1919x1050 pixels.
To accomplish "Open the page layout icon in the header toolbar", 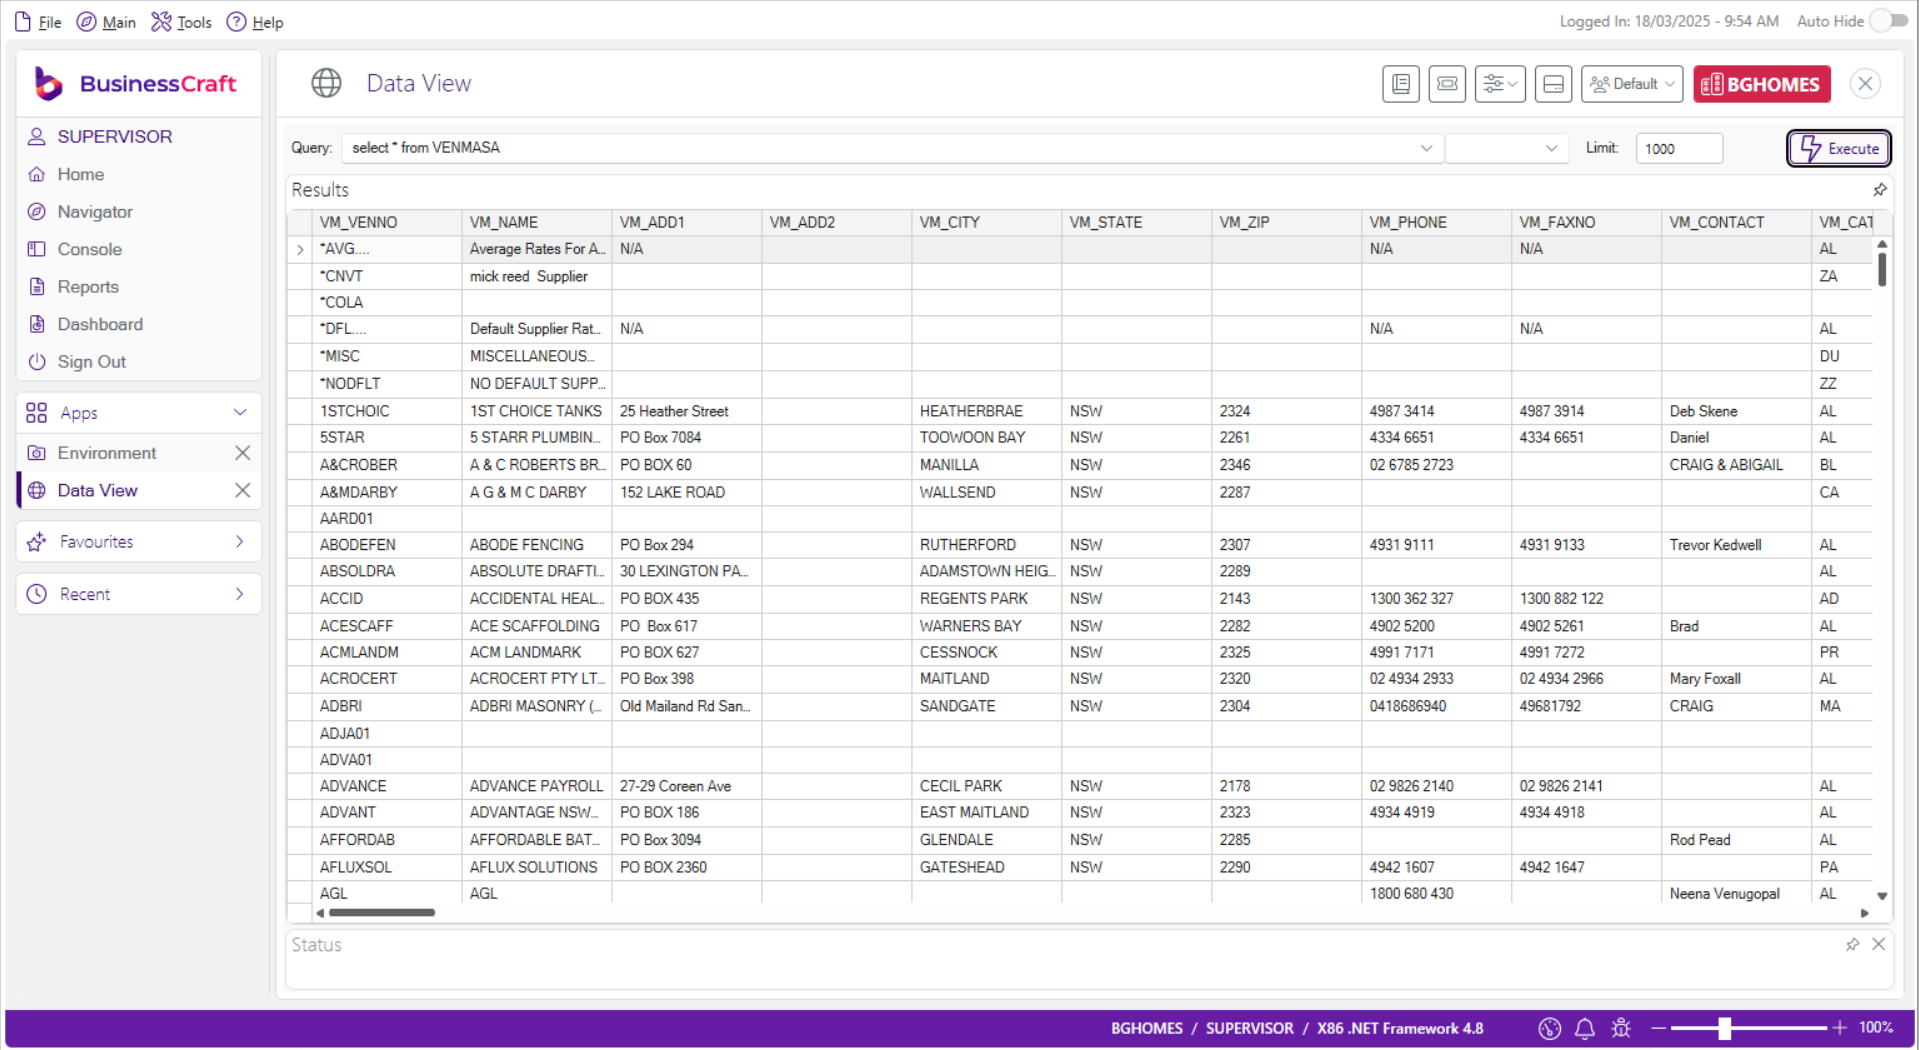I will pos(1400,84).
